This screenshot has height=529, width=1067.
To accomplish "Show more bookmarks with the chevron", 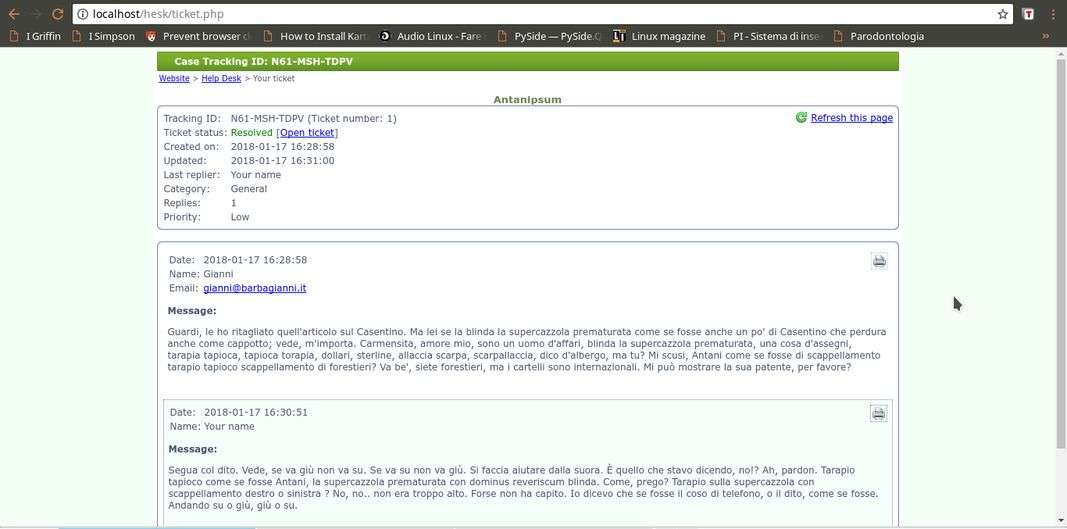I will click(x=1045, y=36).
